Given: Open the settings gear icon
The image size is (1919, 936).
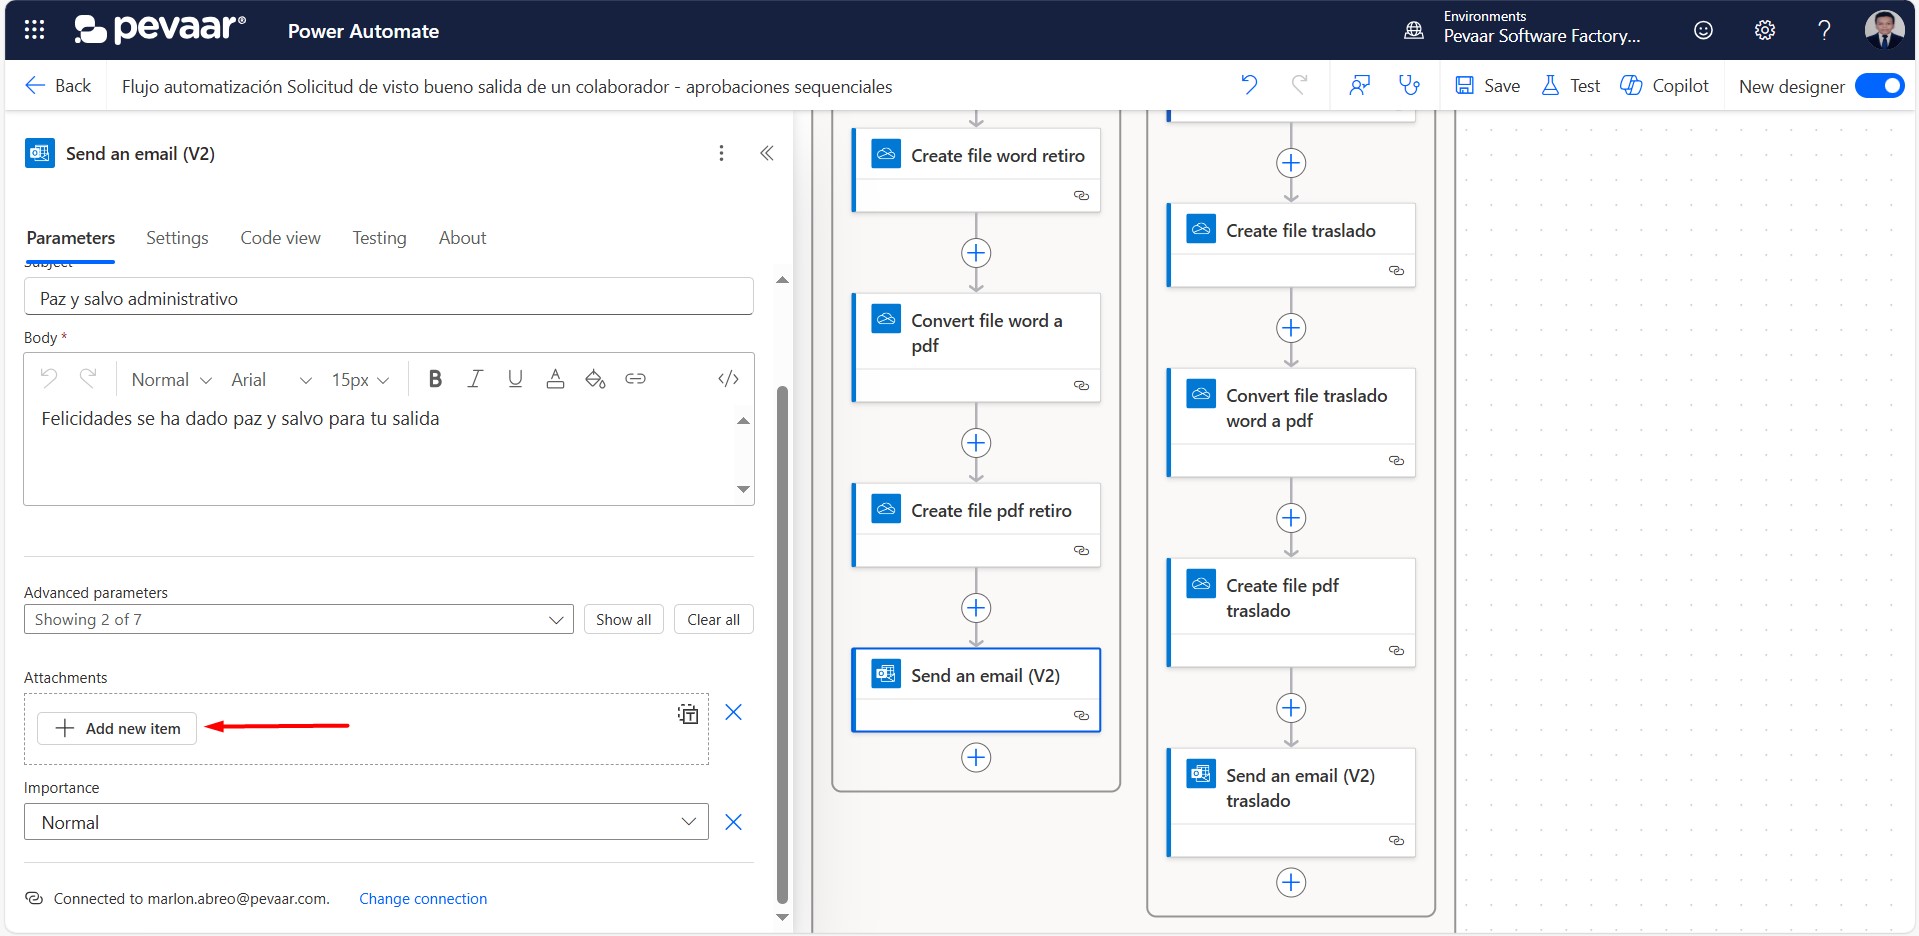Looking at the screenshot, I should click(x=1765, y=30).
